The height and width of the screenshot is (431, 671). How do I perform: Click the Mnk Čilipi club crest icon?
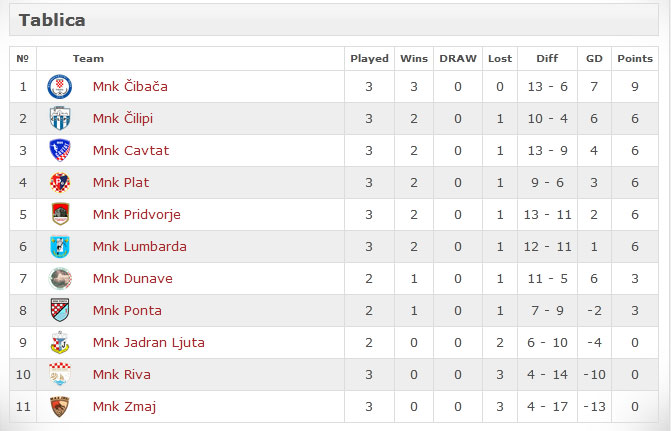click(x=60, y=119)
